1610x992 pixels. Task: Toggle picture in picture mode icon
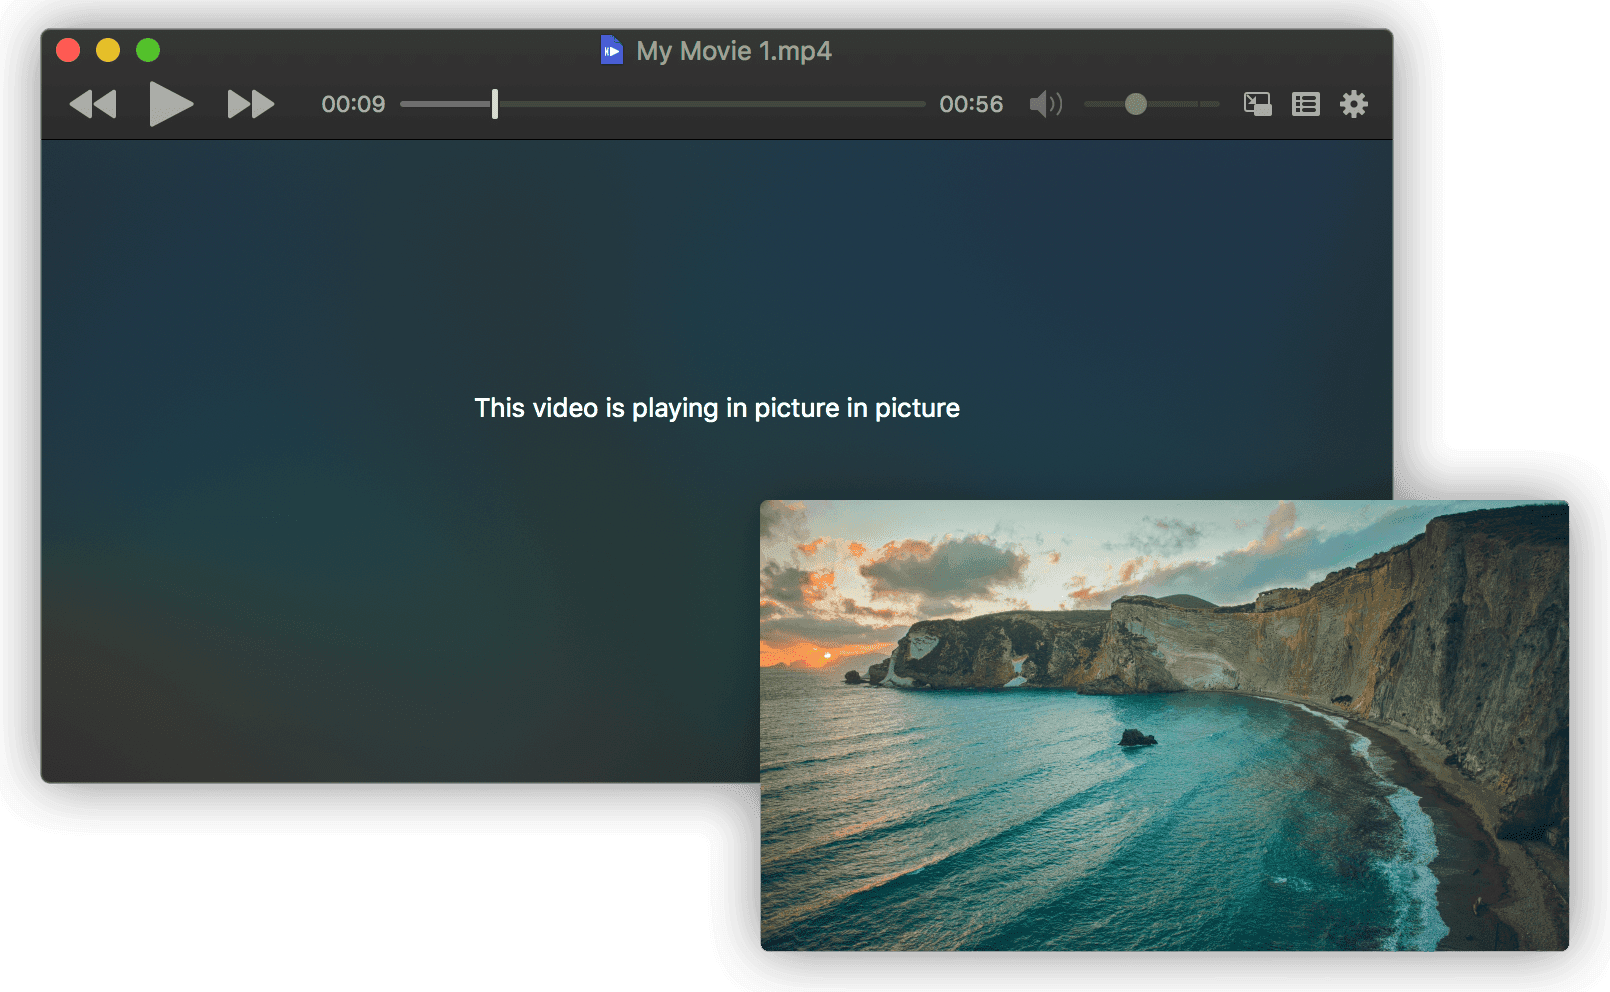point(1258,104)
